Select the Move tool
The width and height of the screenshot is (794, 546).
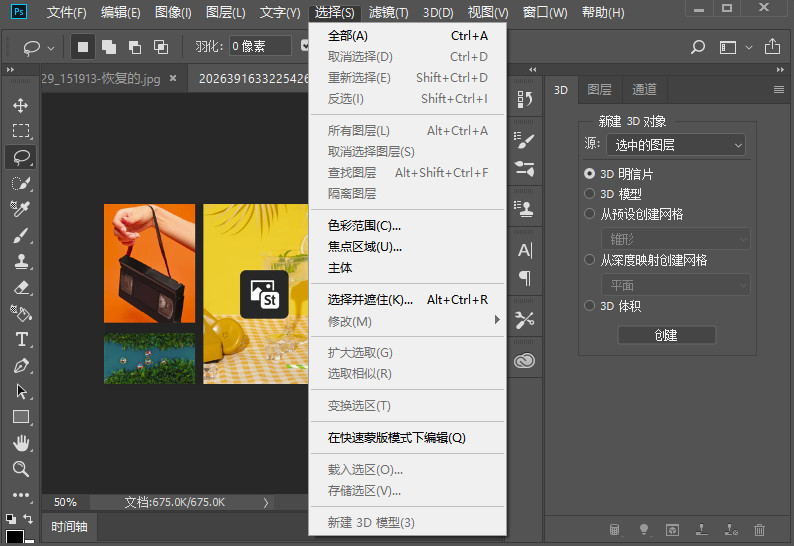(20, 105)
